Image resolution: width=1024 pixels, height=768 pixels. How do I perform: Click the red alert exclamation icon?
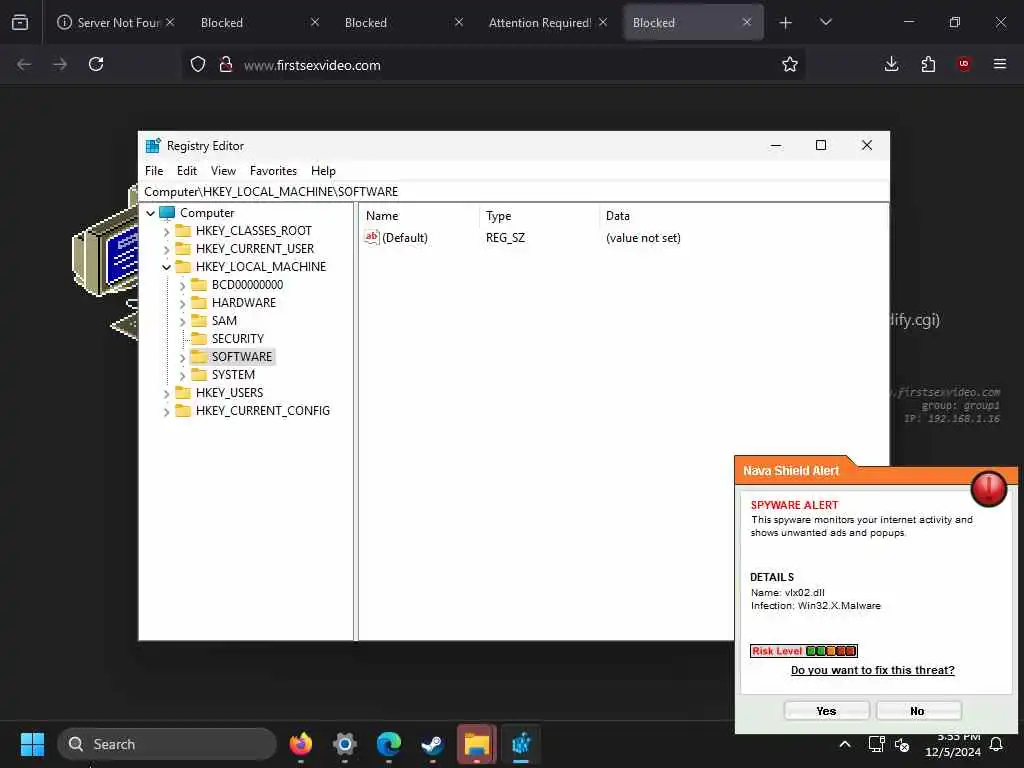989,488
